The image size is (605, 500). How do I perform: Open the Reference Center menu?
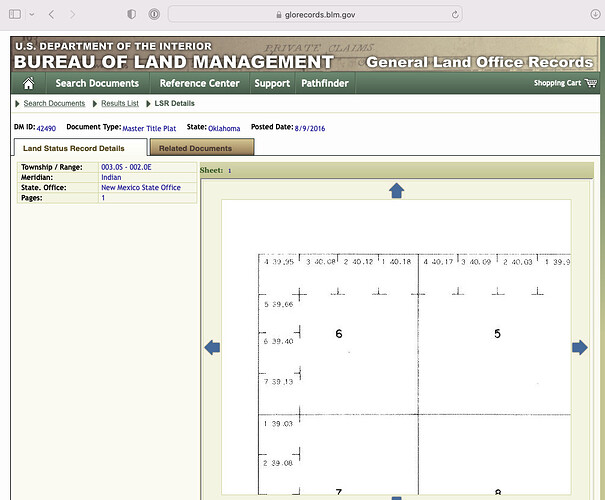(x=199, y=83)
